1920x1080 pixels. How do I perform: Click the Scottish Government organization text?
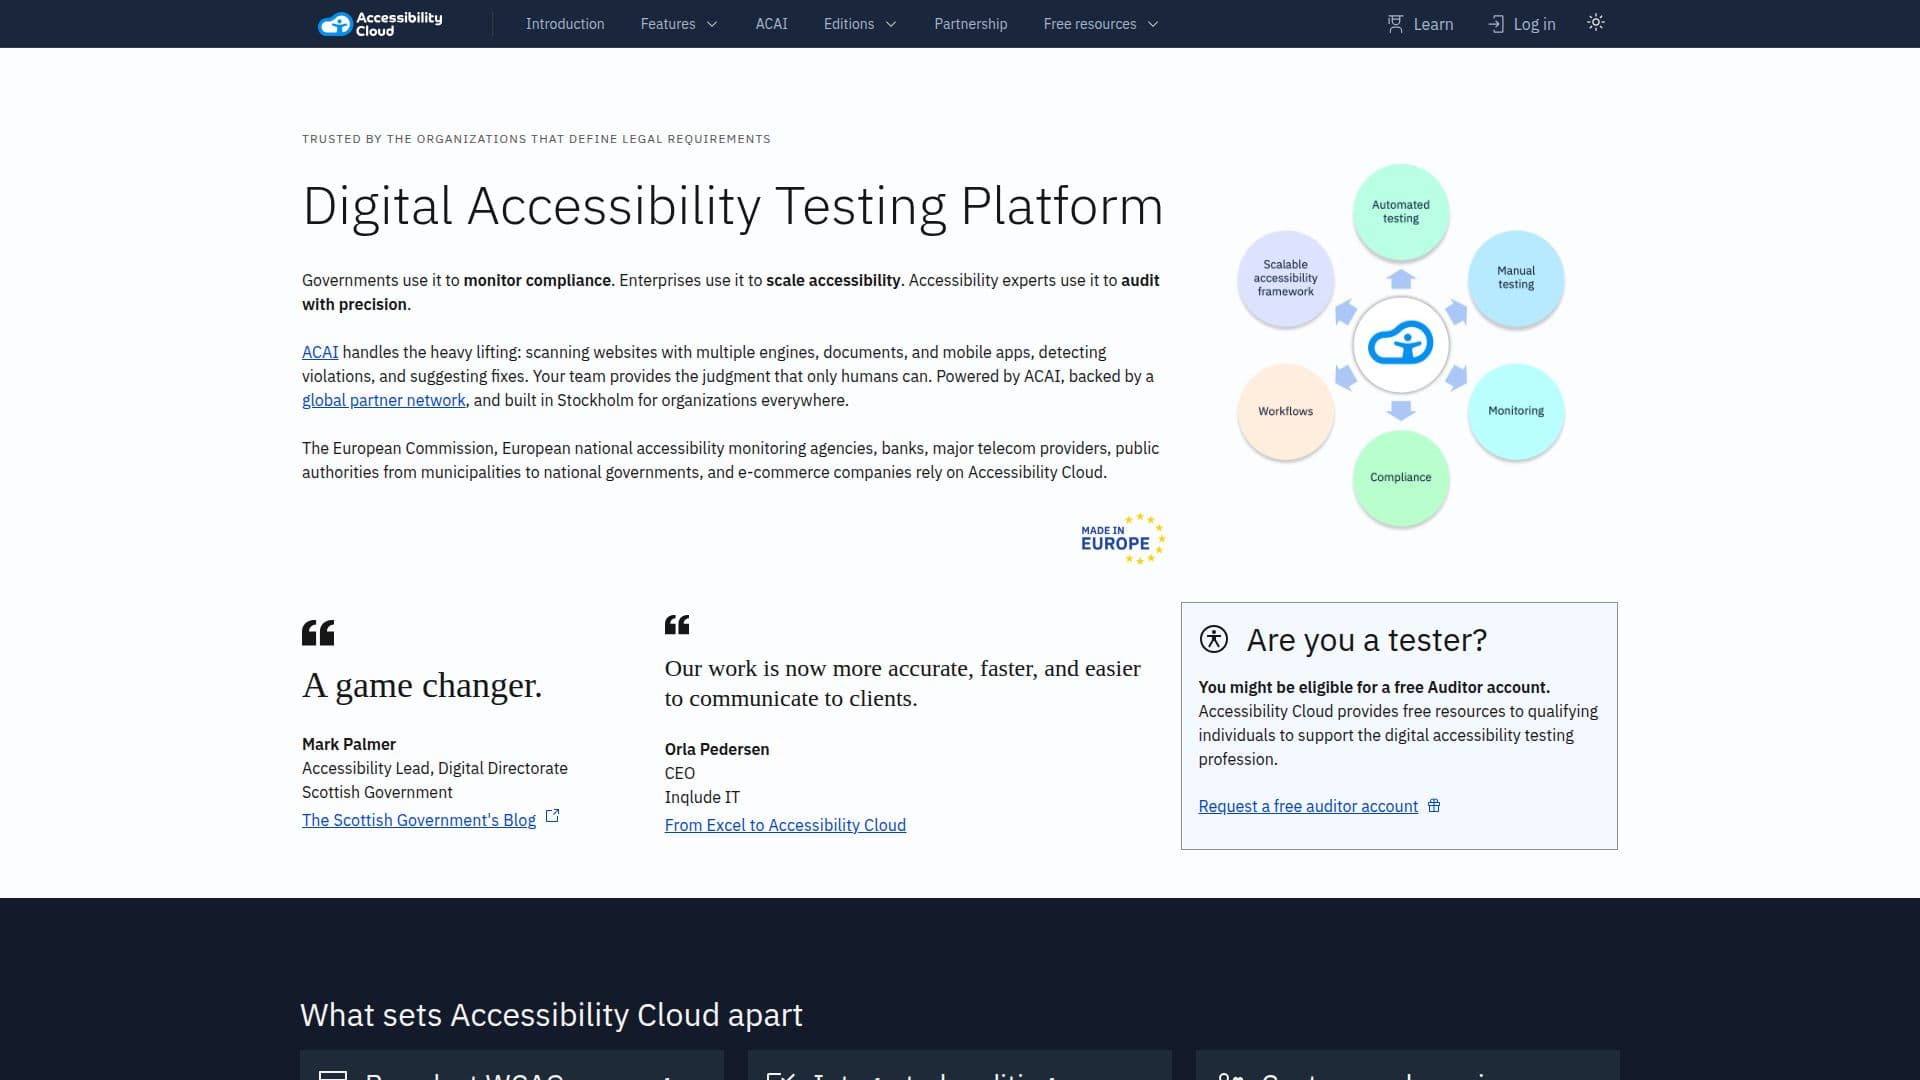[377, 792]
